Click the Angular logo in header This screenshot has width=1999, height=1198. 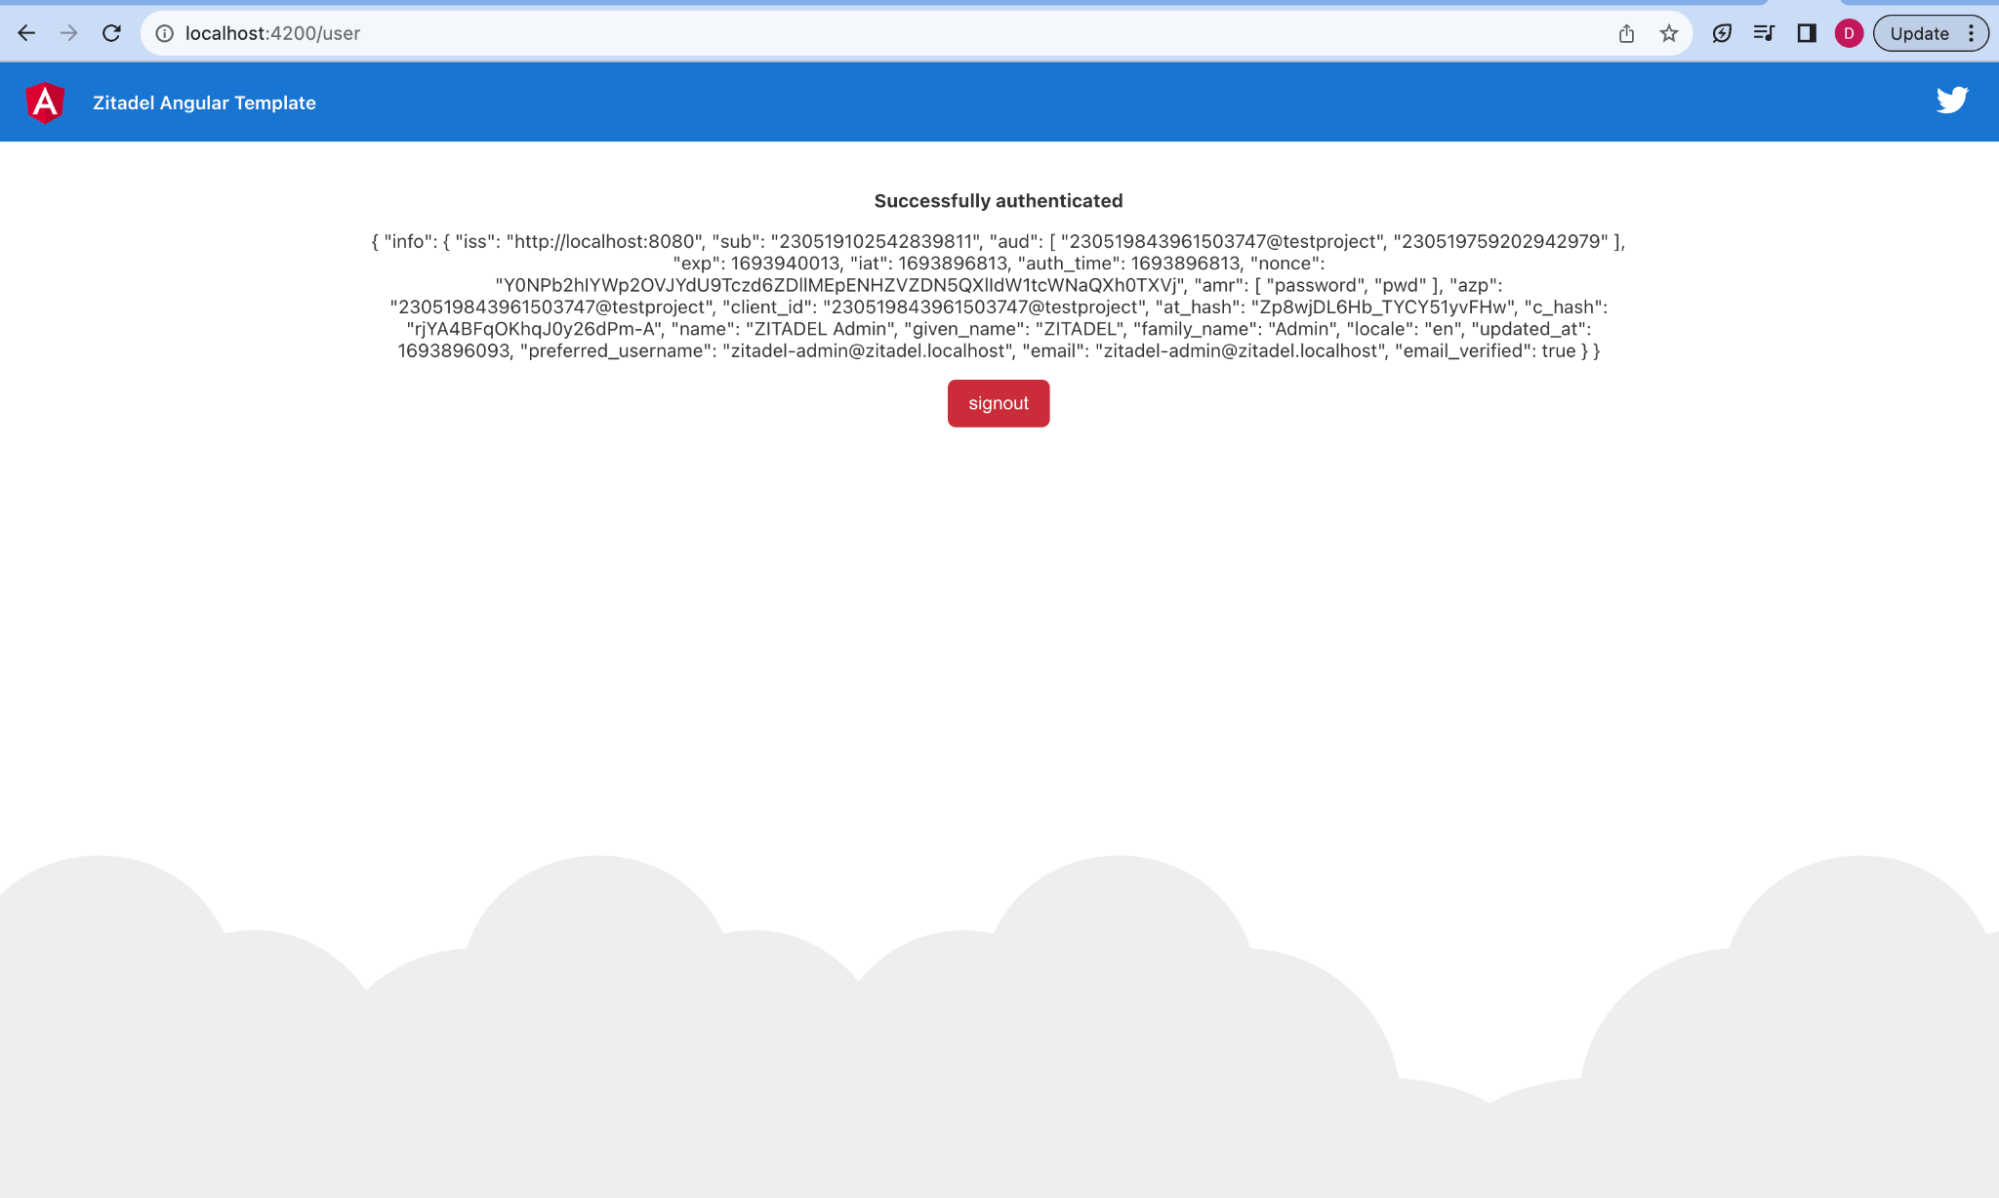pos(45,102)
